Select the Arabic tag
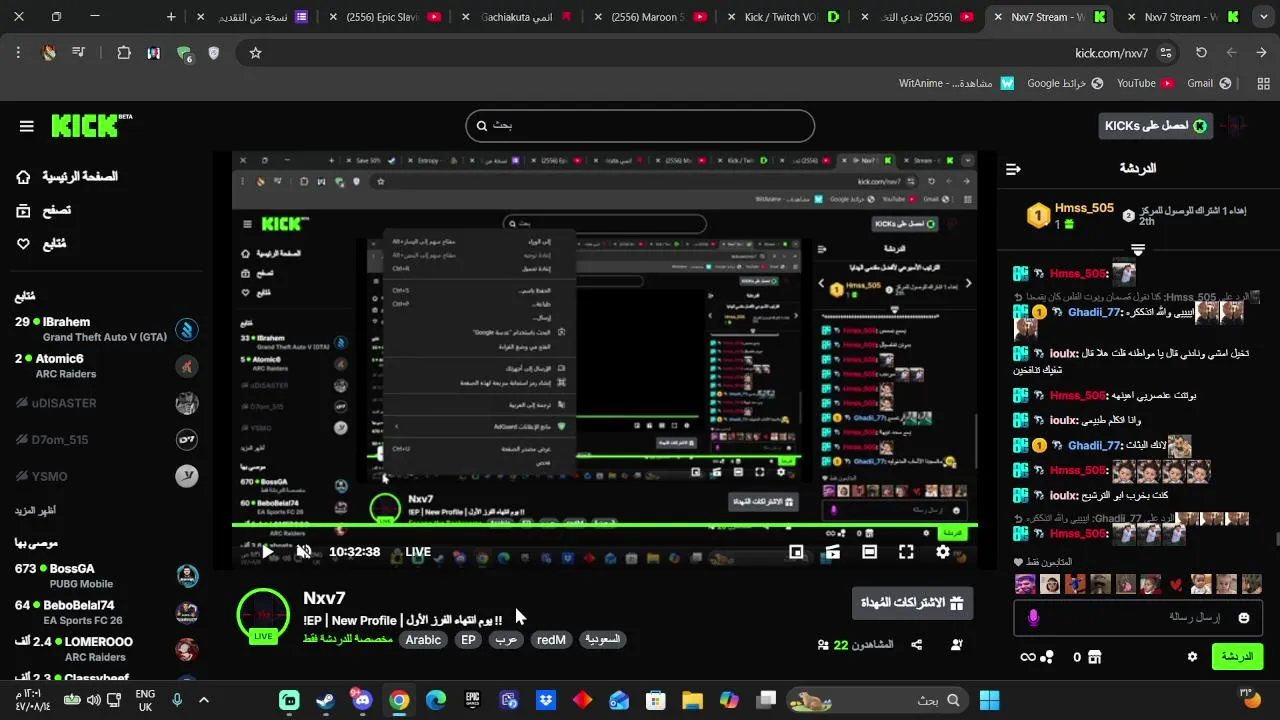This screenshot has height=720, width=1280. click(x=423, y=640)
